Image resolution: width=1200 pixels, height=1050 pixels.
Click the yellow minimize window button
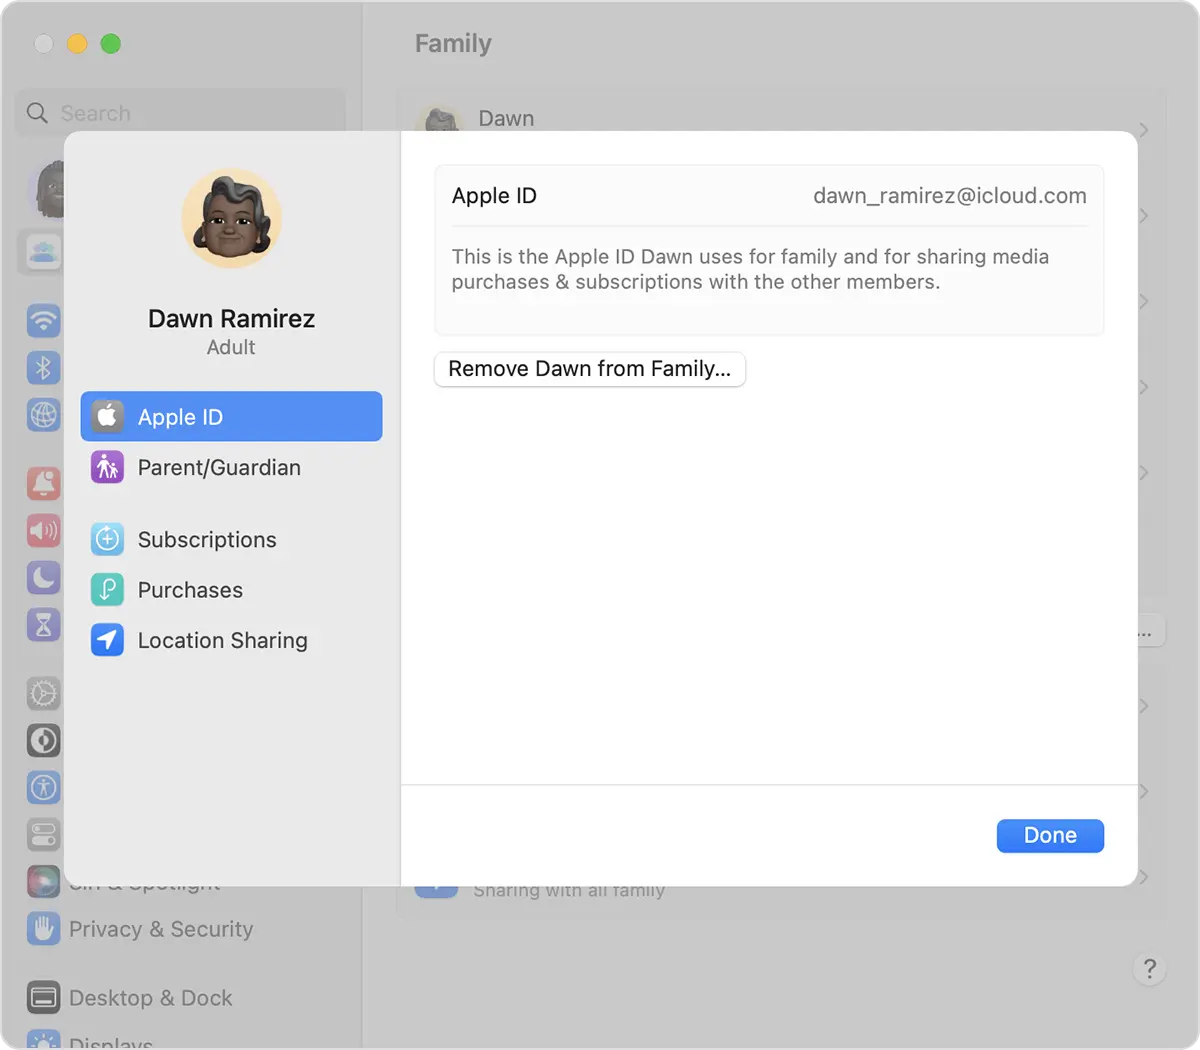(x=77, y=44)
